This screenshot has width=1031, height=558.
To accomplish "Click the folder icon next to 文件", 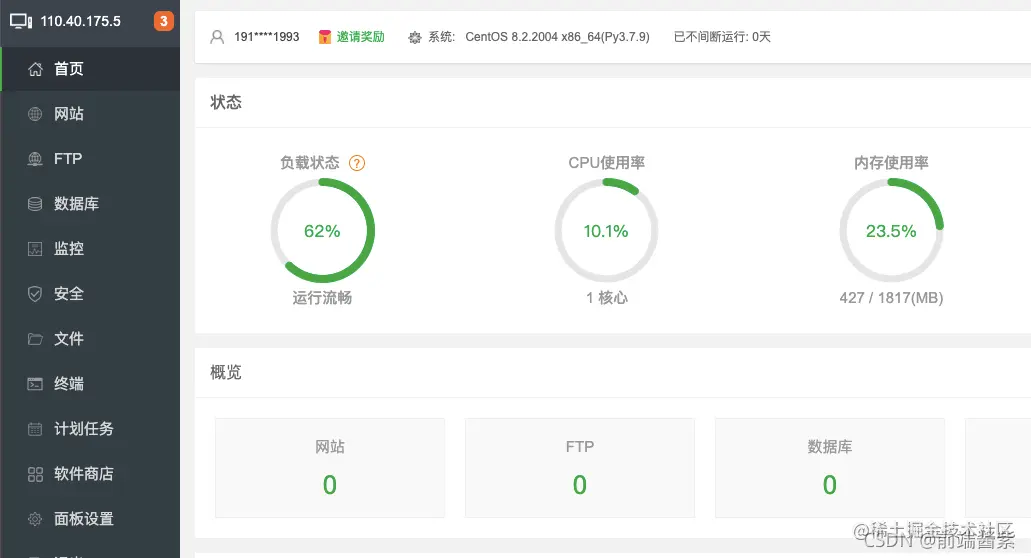I will (36, 338).
